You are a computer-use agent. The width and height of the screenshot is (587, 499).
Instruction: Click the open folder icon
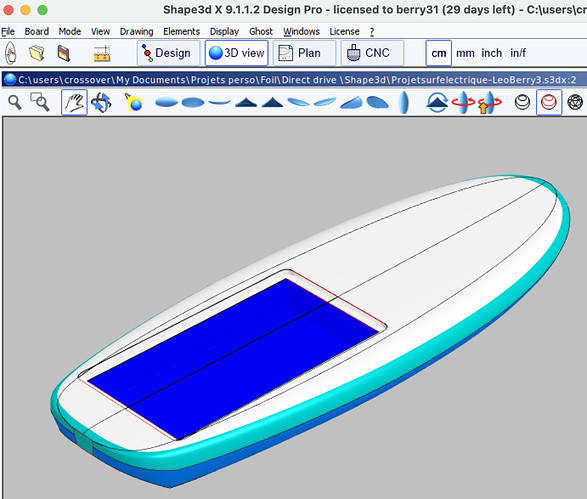37,53
